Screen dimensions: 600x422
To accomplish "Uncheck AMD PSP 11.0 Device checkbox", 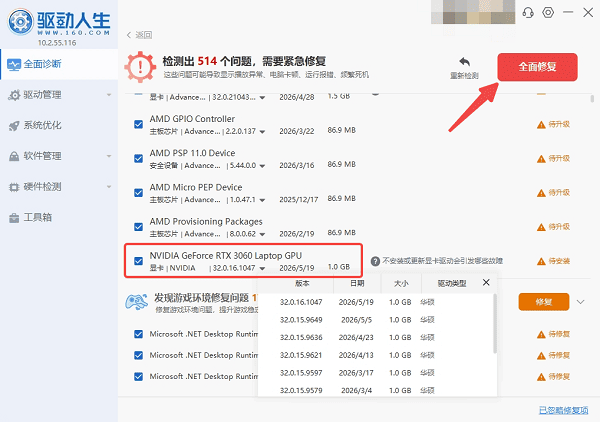I will (139, 158).
